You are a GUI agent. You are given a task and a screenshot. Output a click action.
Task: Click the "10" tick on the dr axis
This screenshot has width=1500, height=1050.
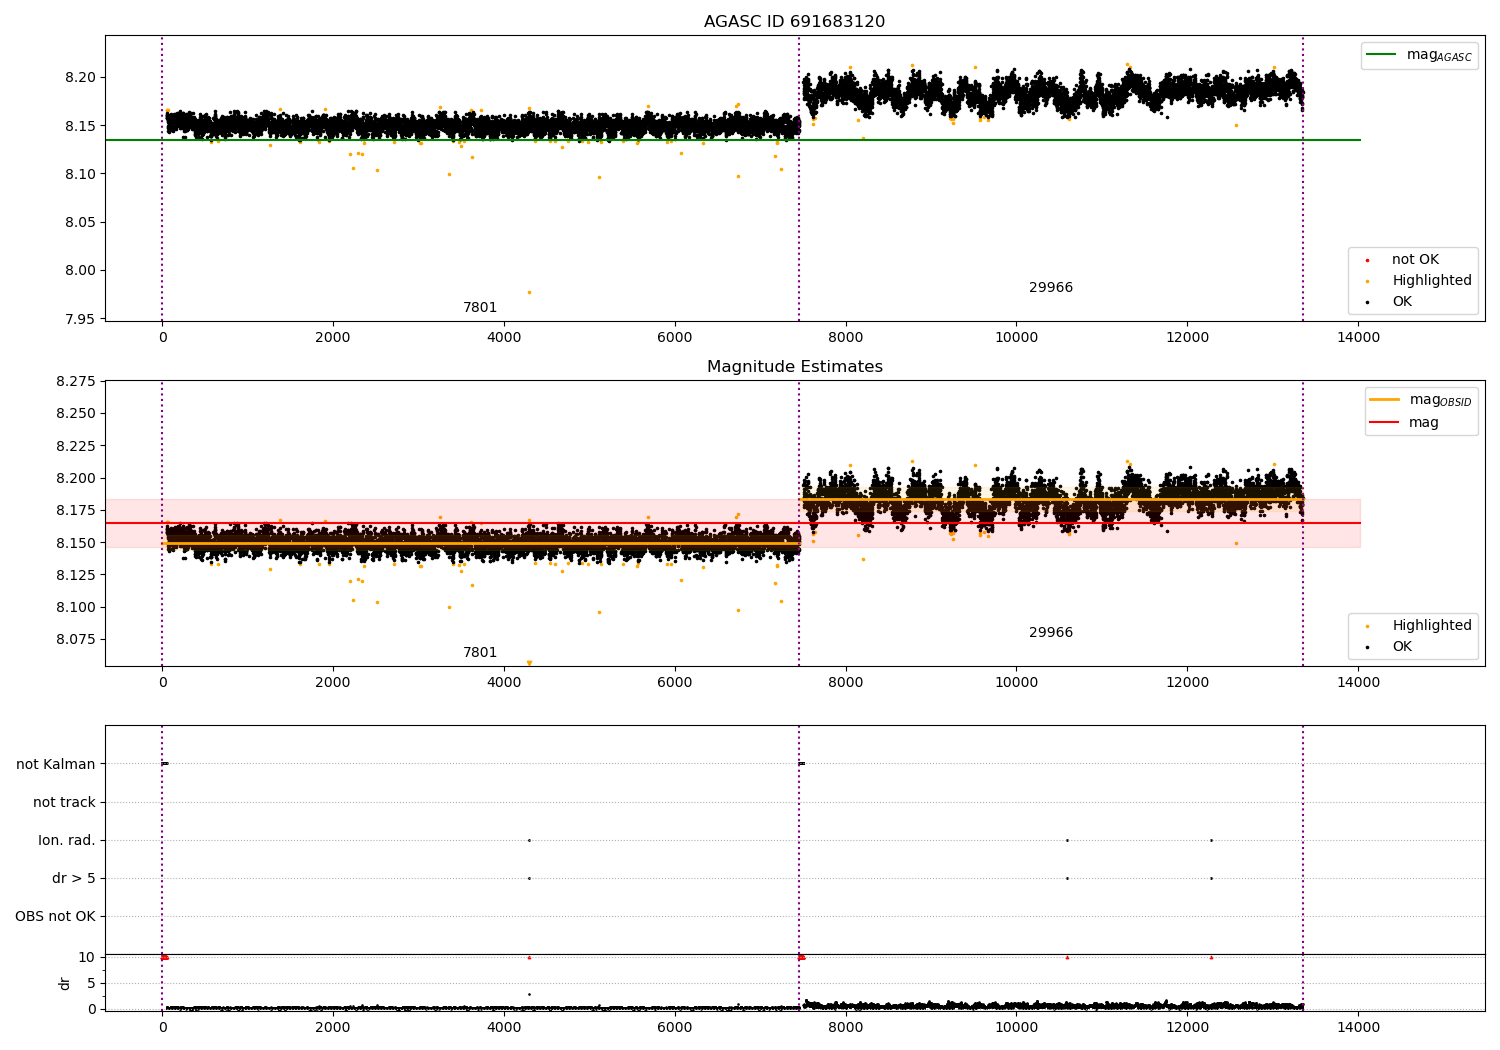87,958
